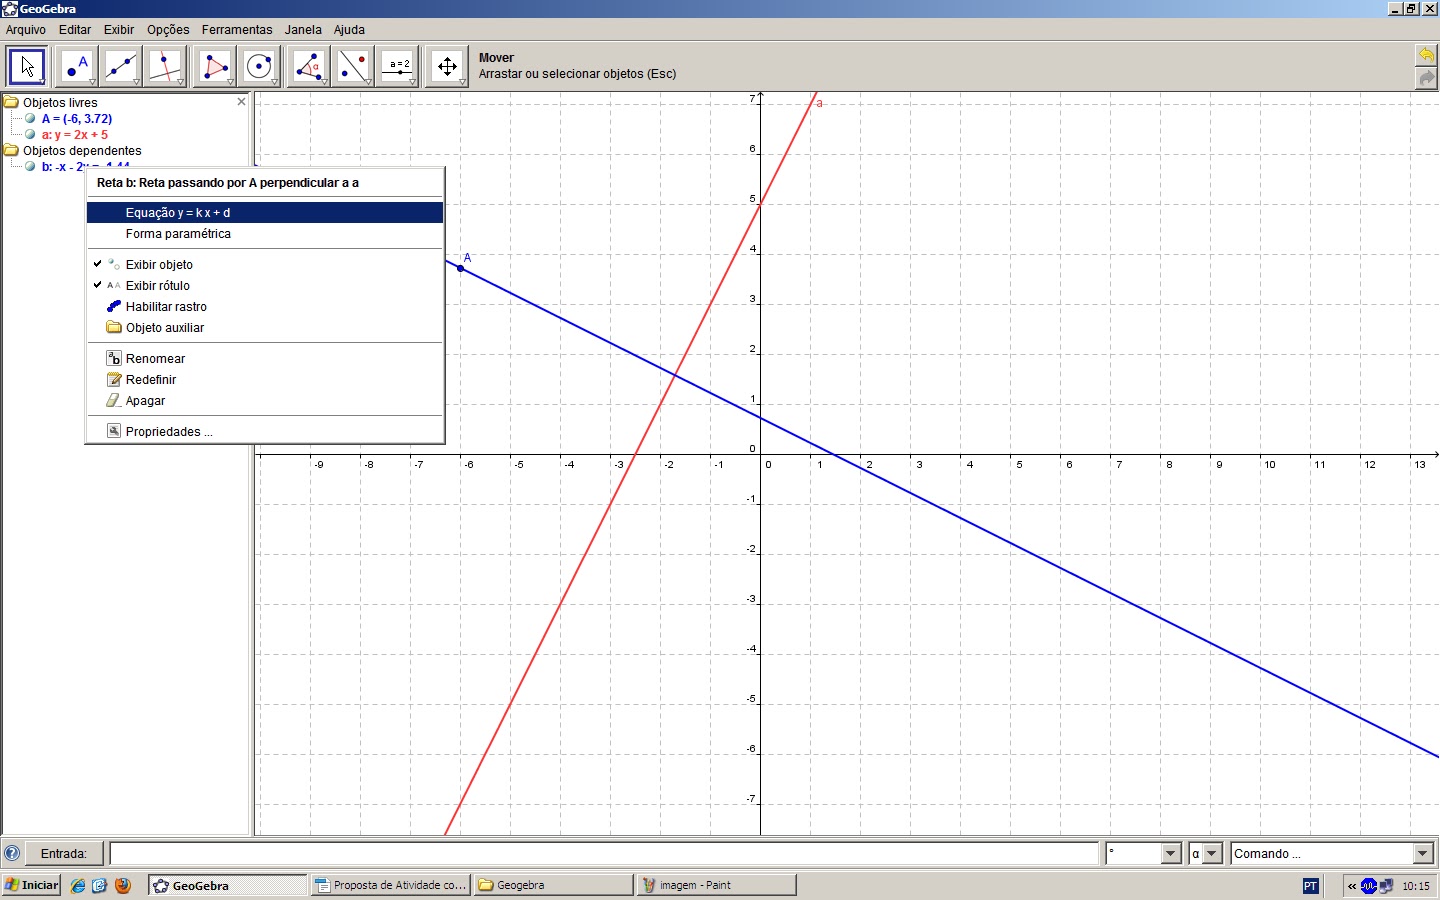Viewport: 1440px width, 900px height.
Task: Choose Forma paramétrica form
Action: pos(265,233)
